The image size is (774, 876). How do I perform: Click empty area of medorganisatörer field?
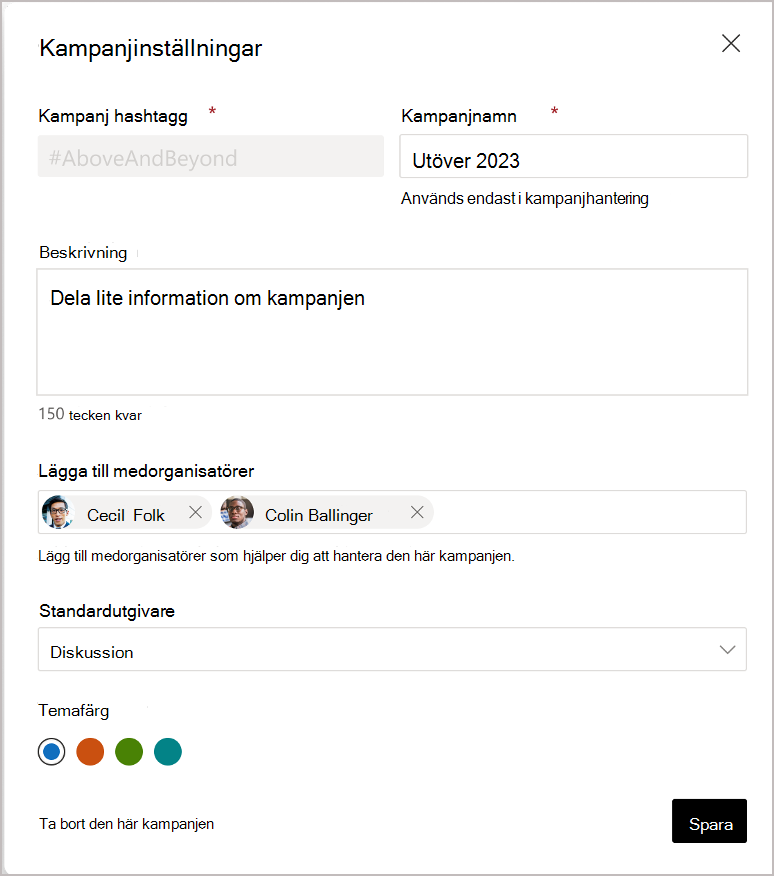point(590,512)
